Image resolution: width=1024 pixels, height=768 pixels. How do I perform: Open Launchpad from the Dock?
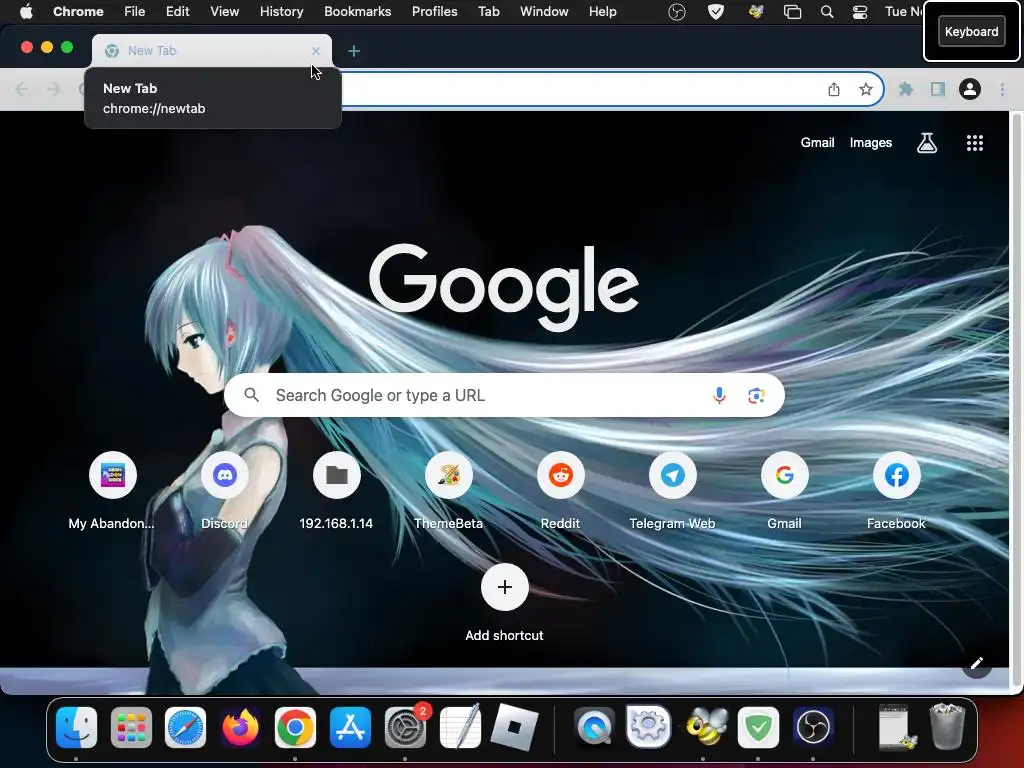click(x=131, y=727)
